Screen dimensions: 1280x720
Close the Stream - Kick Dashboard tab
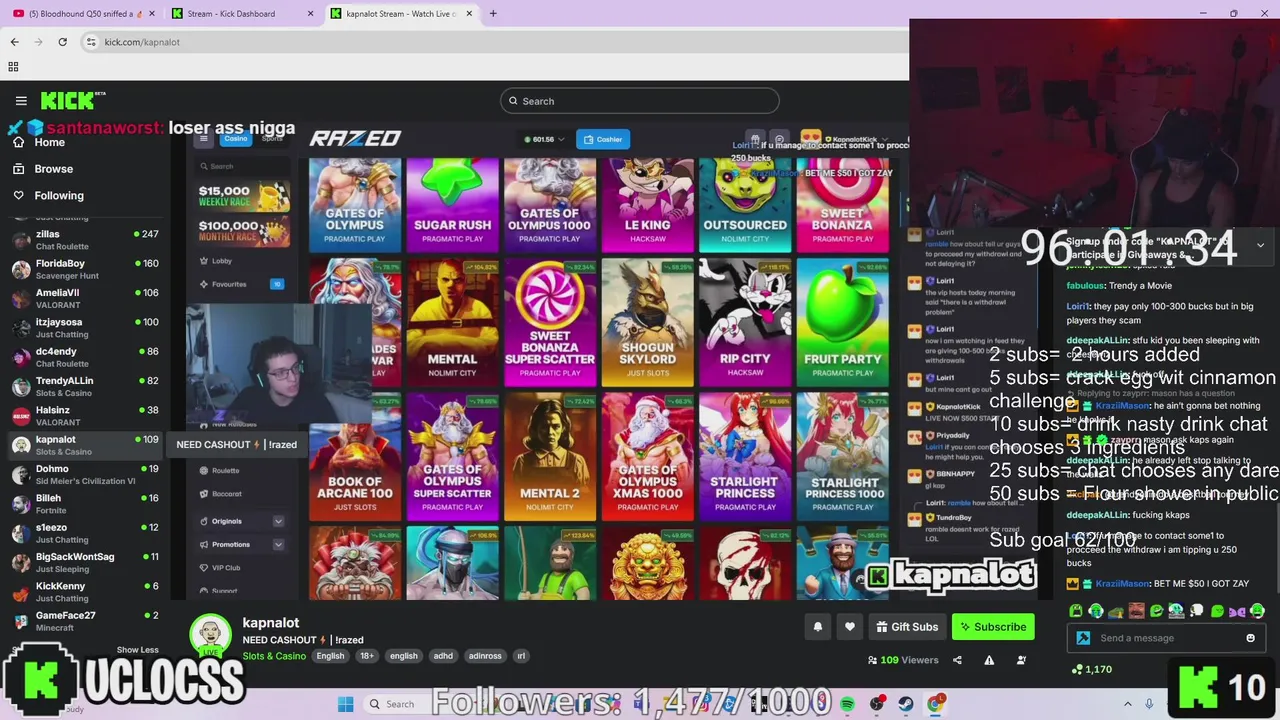click(310, 14)
